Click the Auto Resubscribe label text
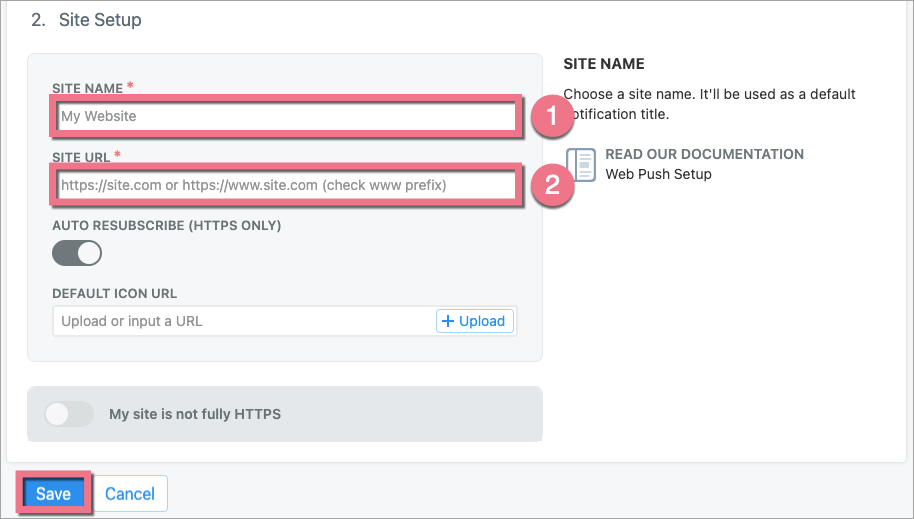 166,226
